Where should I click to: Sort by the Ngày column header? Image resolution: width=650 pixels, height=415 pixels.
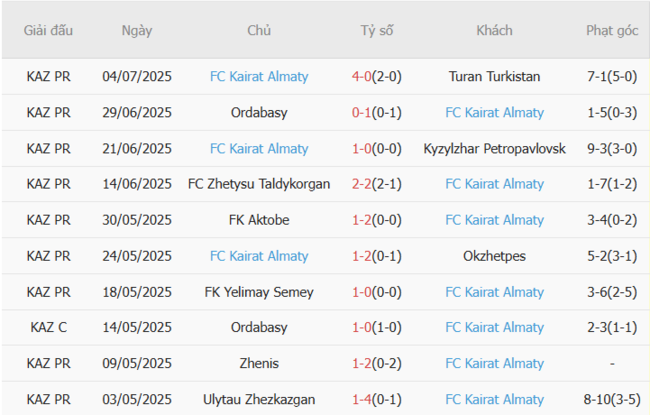click(137, 31)
